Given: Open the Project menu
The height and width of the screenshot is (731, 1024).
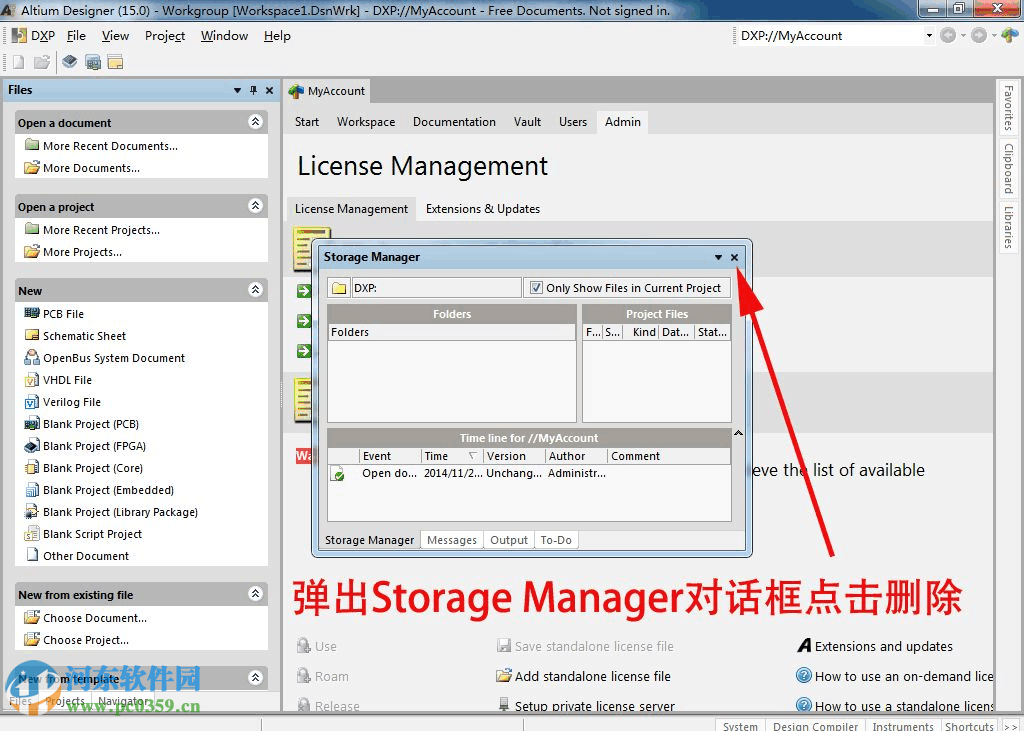Looking at the screenshot, I should pos(164,35).
